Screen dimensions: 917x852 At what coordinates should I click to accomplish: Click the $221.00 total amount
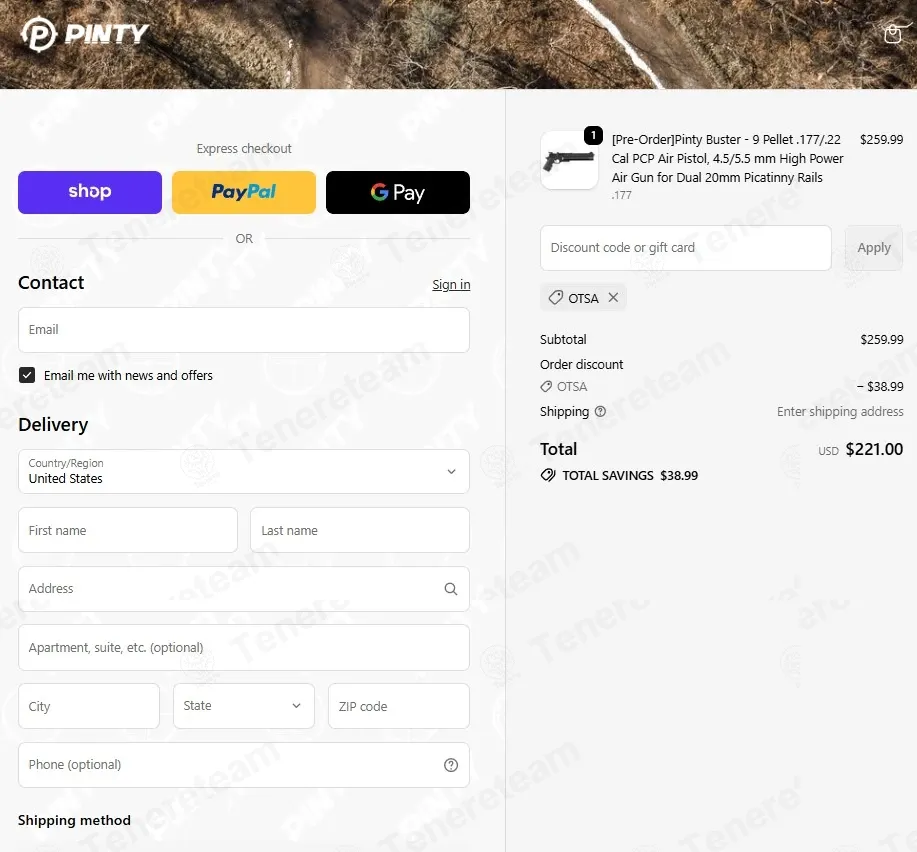pyautogui.click(x=874, y=449)
